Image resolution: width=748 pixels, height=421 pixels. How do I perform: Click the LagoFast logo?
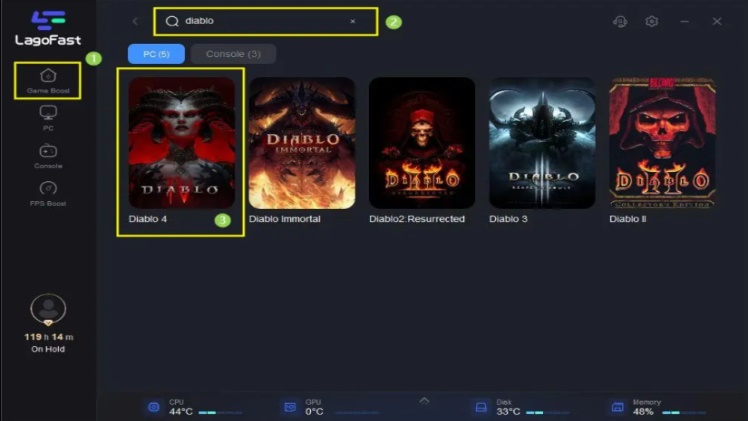click(x=48, y=28)
